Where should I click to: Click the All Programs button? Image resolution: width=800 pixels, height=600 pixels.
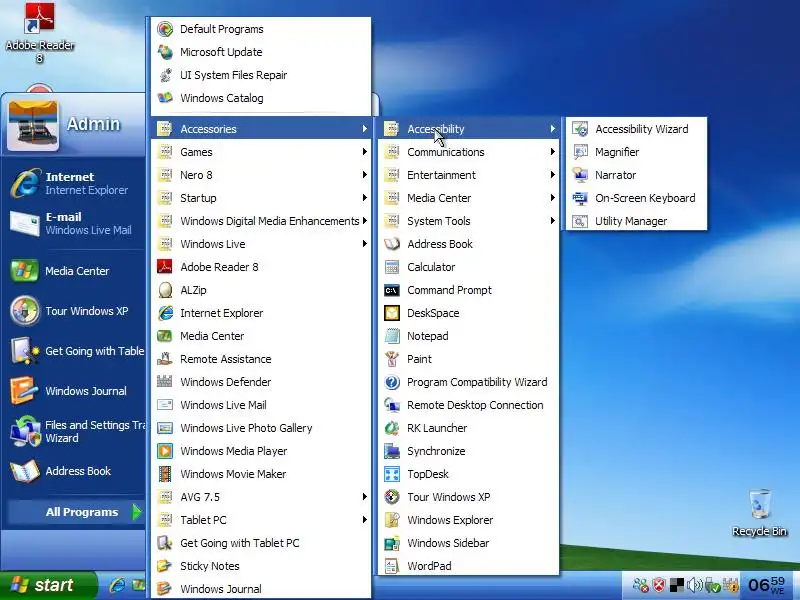(x=76, y=512)
